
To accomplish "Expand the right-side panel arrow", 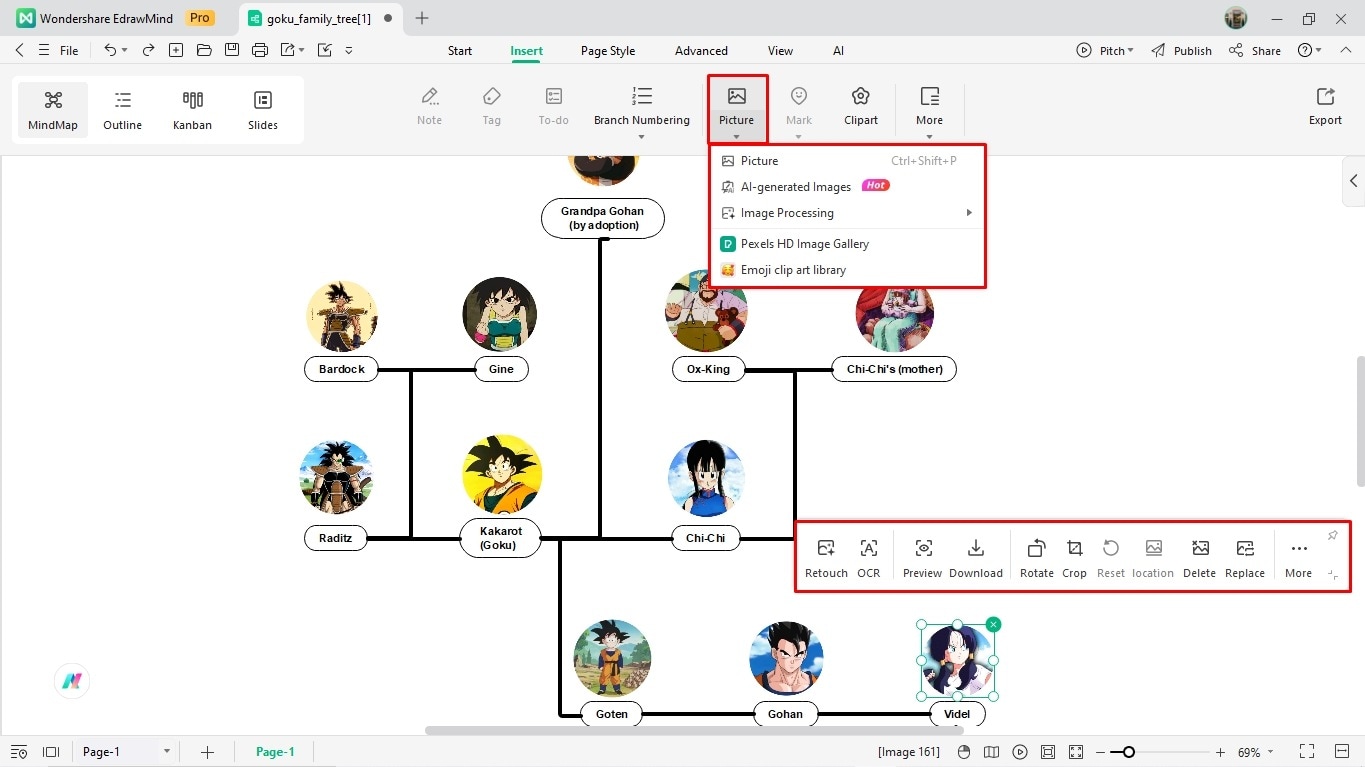I will (x=1353, y=181).
